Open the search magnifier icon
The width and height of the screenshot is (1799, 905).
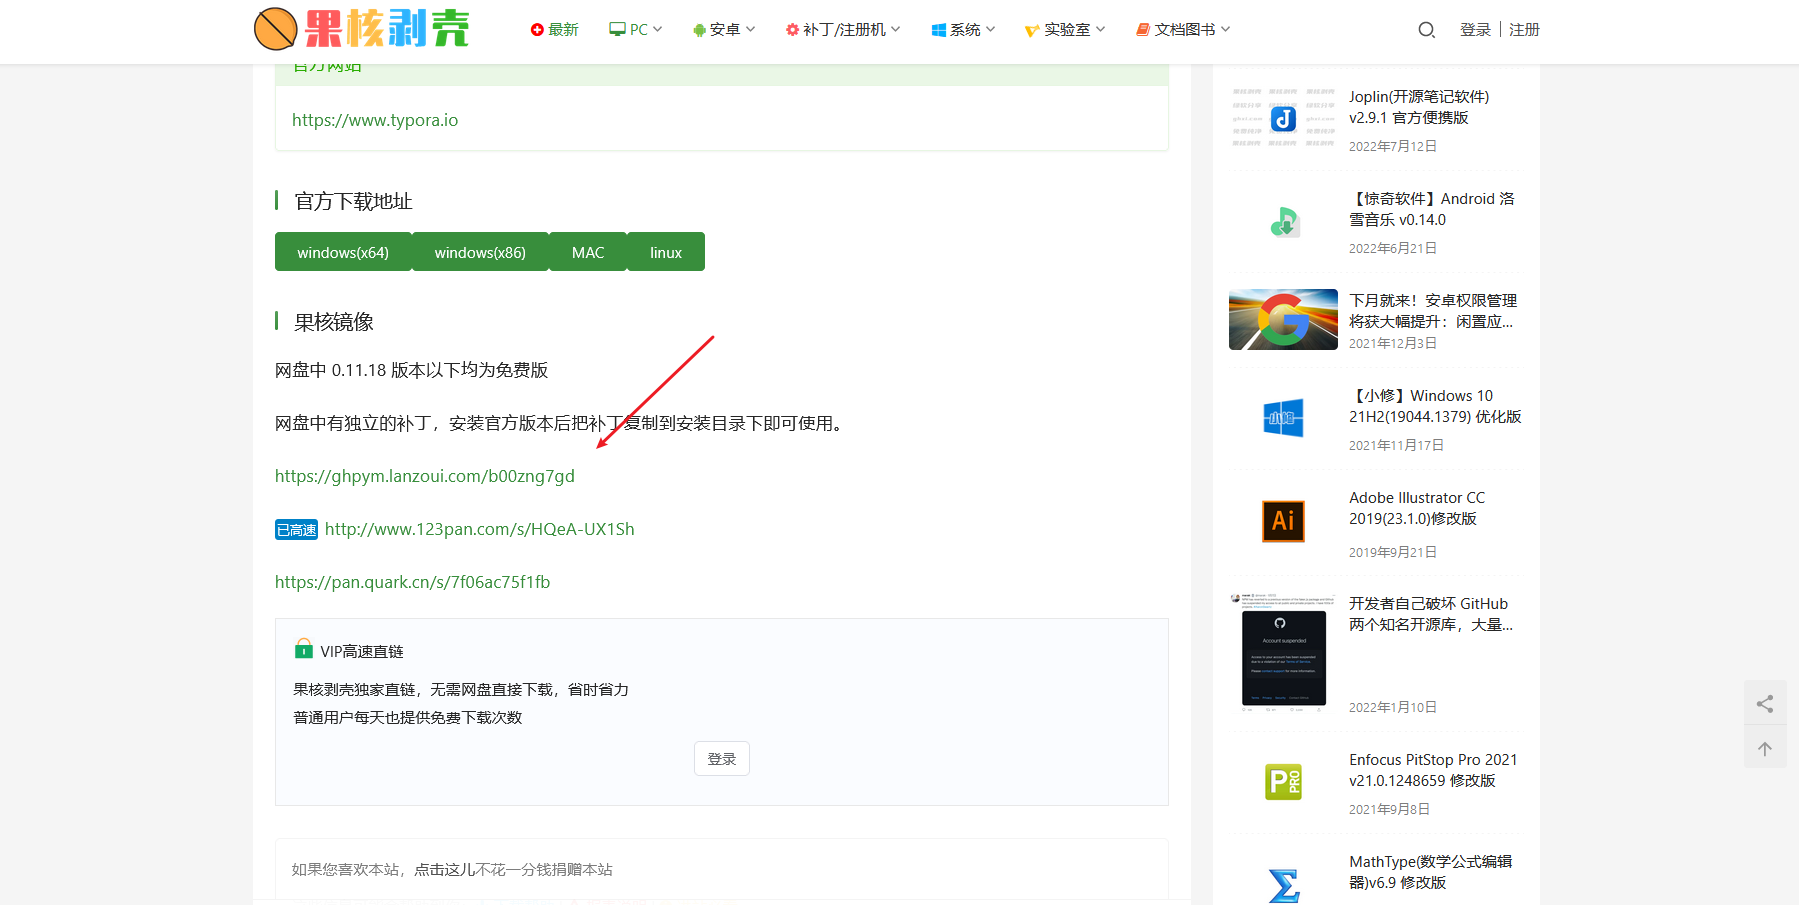click(x=1427, y=30)
